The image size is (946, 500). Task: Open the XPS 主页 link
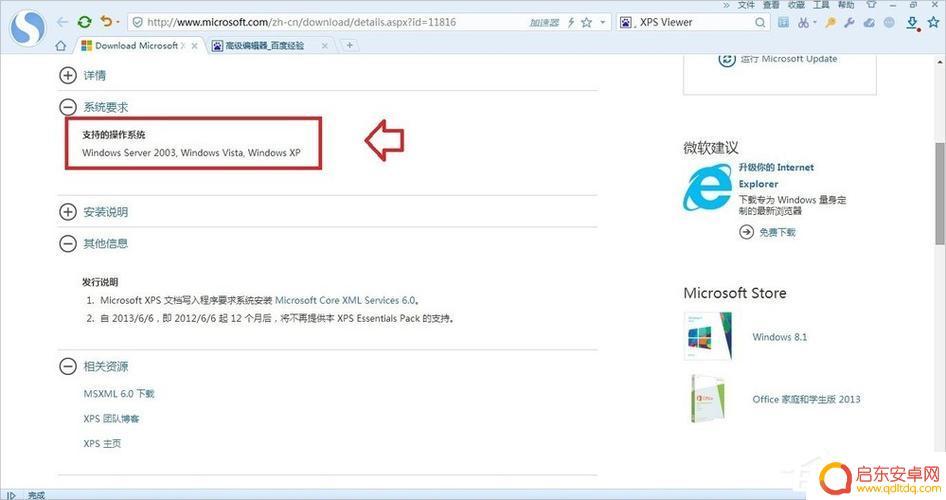(x=102, y=443)
